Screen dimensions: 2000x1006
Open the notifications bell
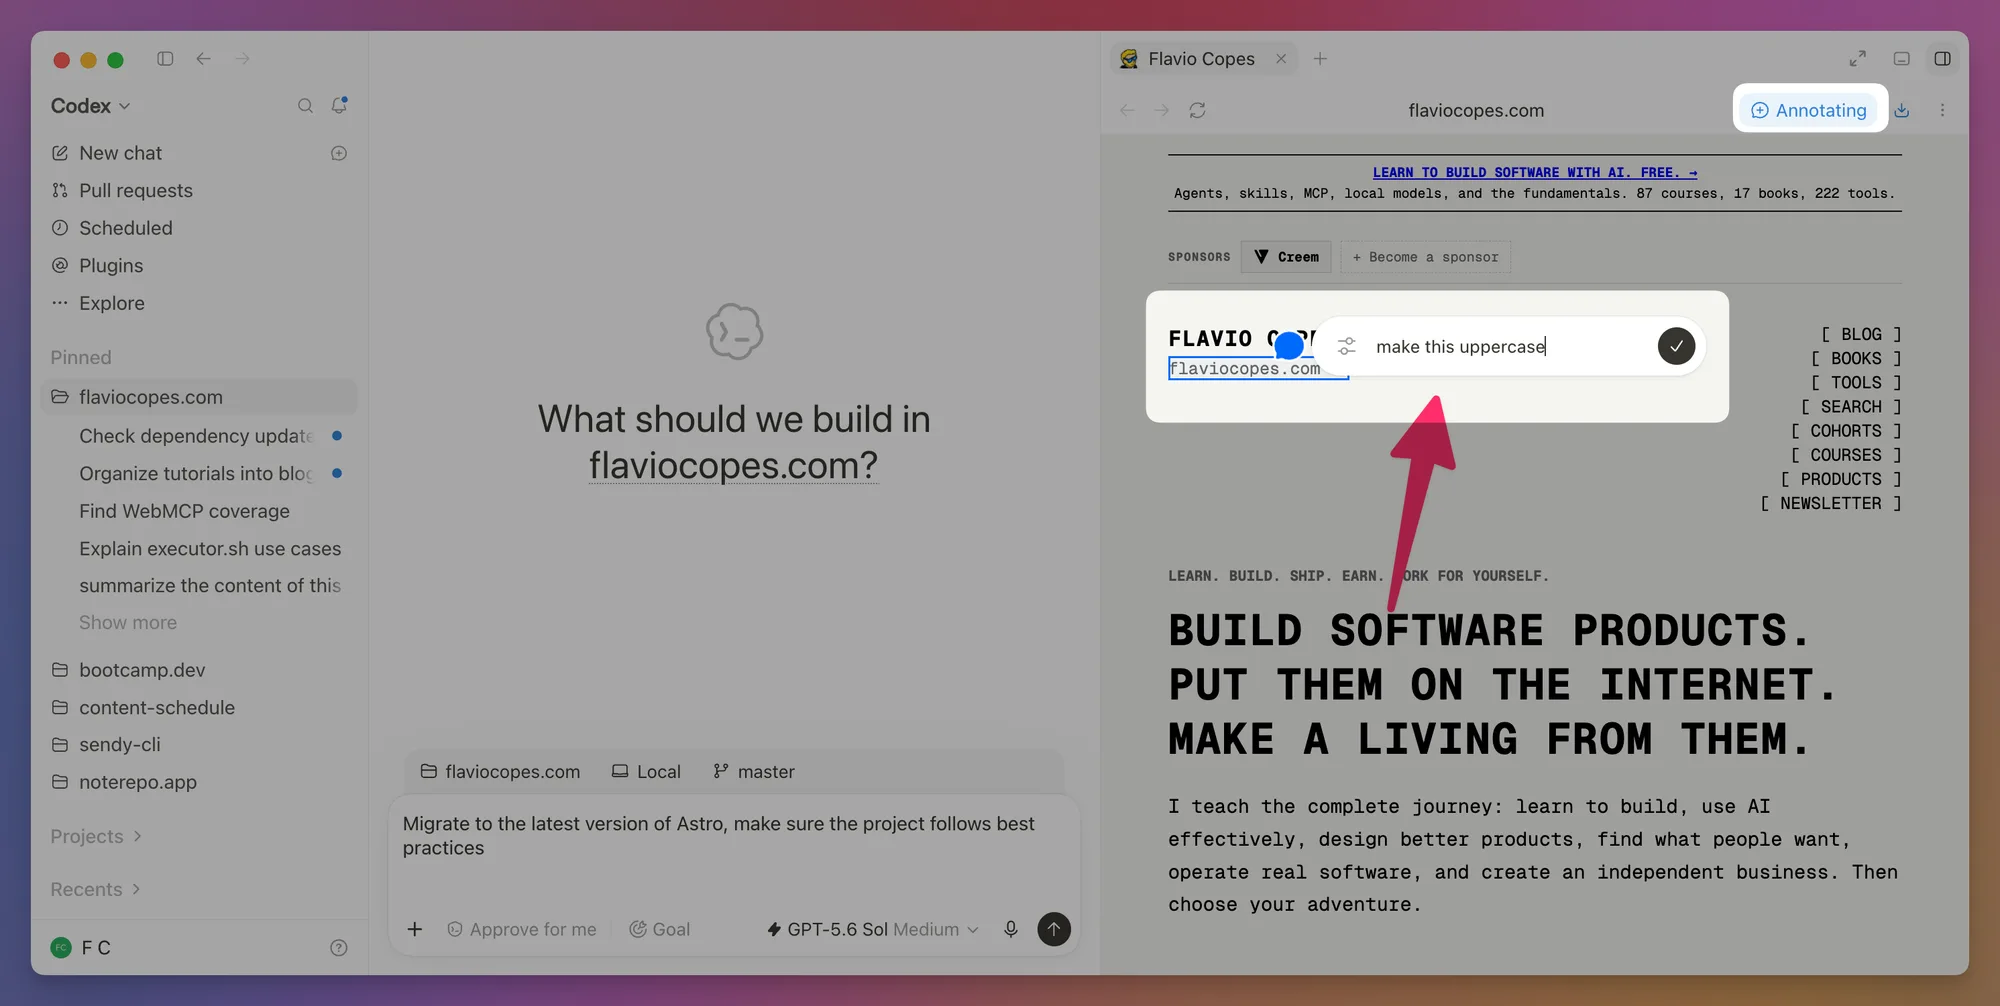click(x=340, y=105)
